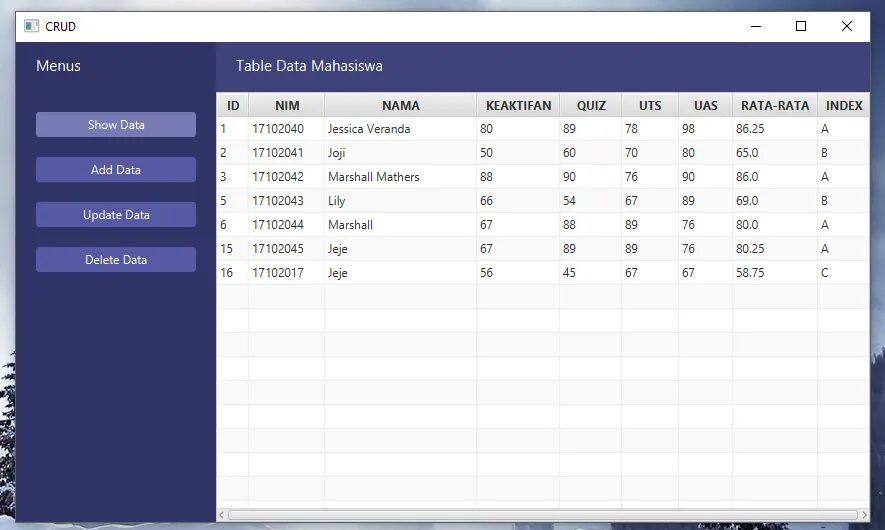The width and height of the screenshot is (885, 530).
Task: Click NIM cell 17102045
Action: 287,249
